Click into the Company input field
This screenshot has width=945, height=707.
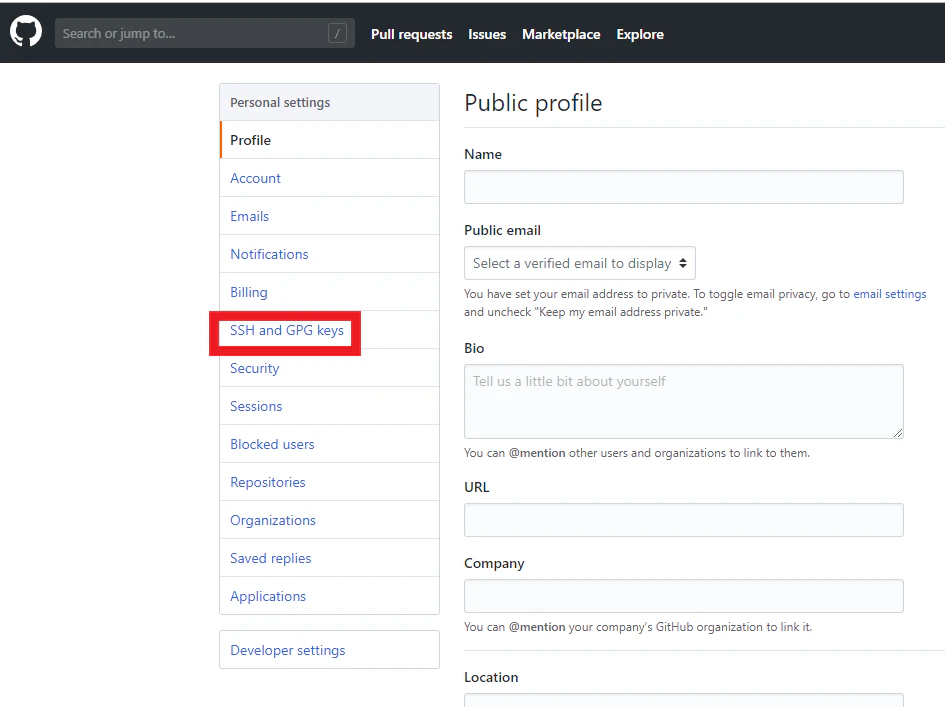click(x=683, y=595)
